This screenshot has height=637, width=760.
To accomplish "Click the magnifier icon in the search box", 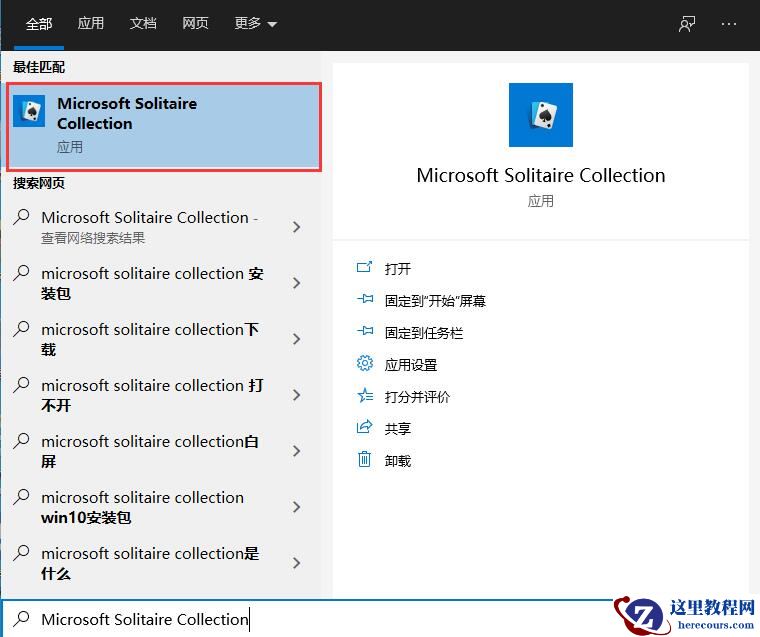I will pos(21,619).
